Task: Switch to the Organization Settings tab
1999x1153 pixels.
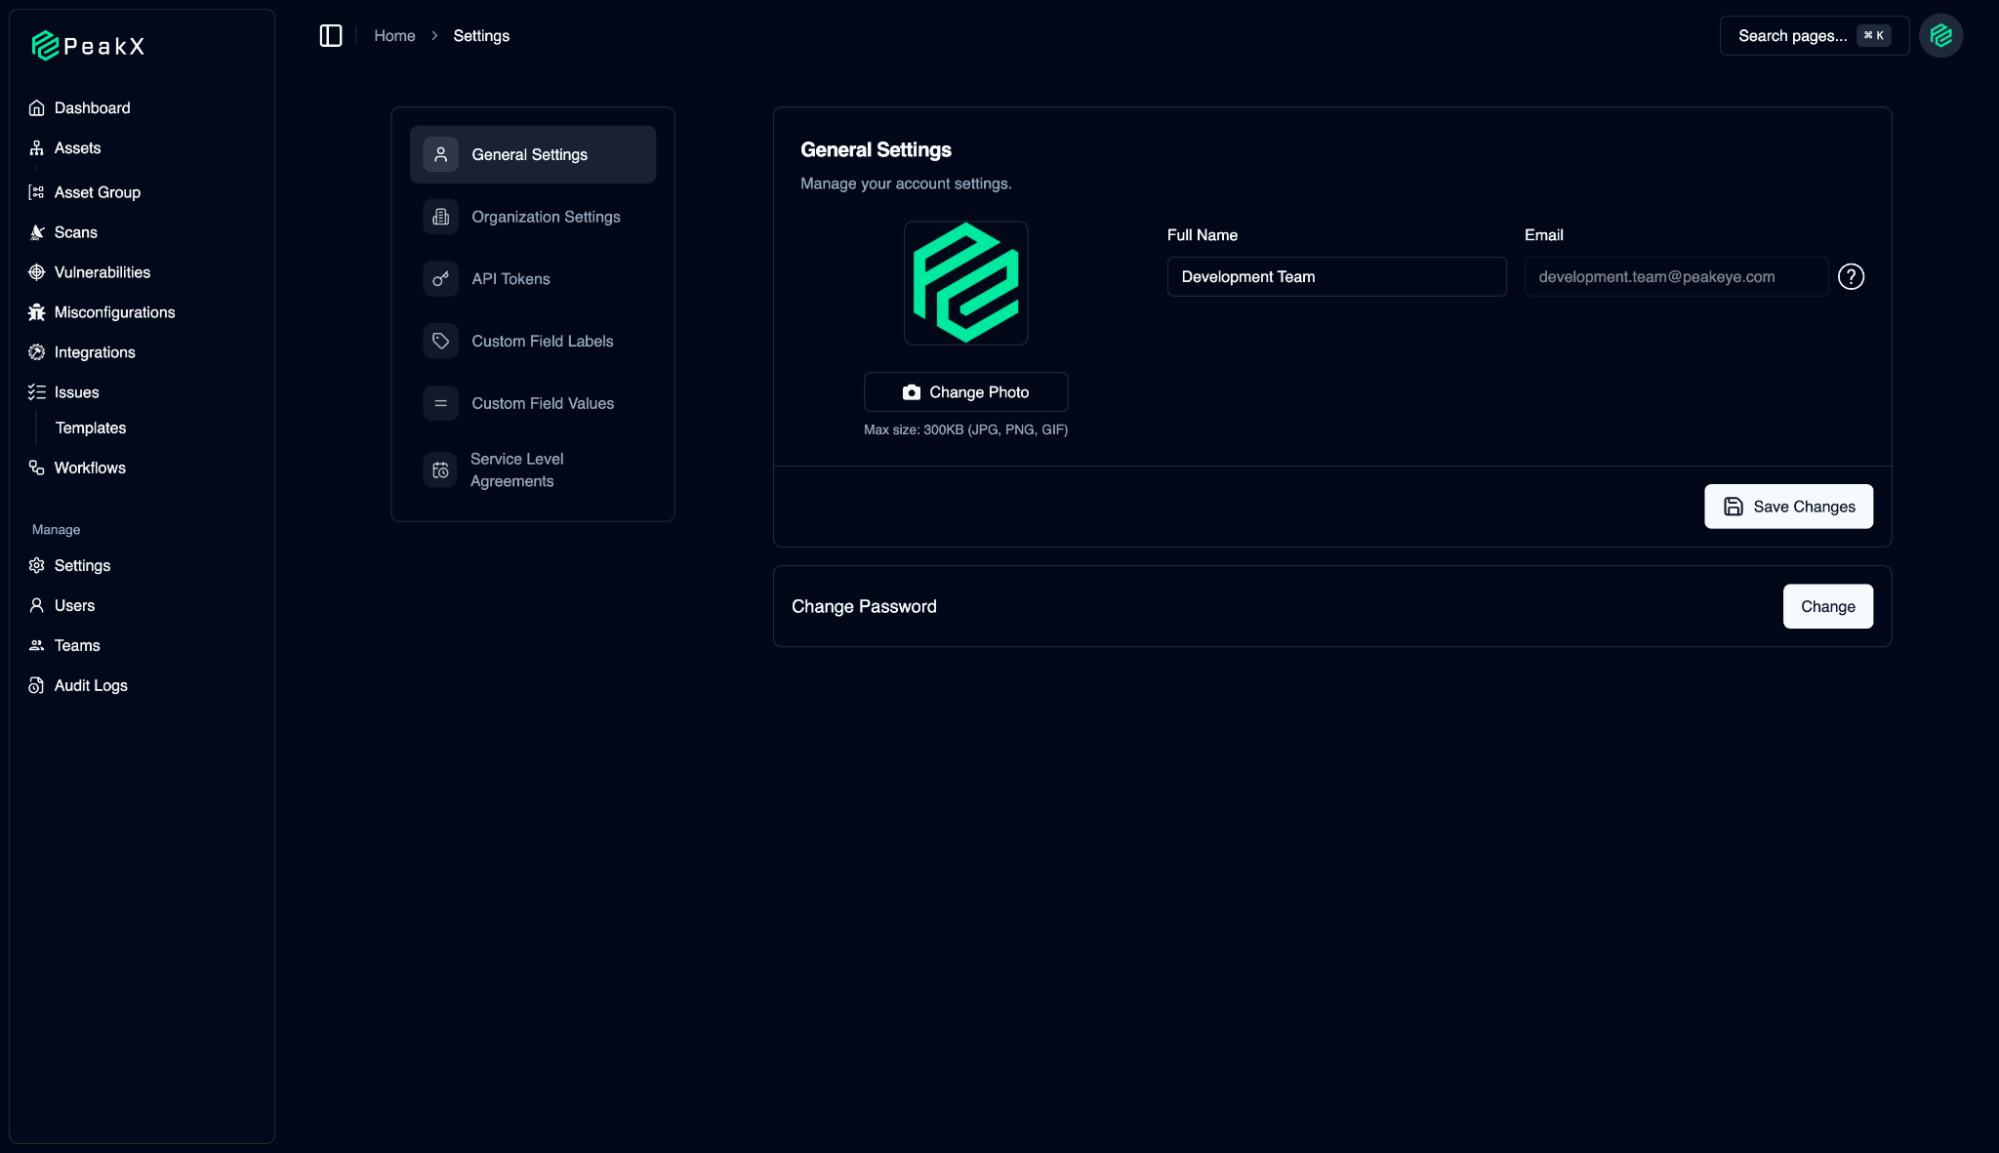Action: (545, 217)
